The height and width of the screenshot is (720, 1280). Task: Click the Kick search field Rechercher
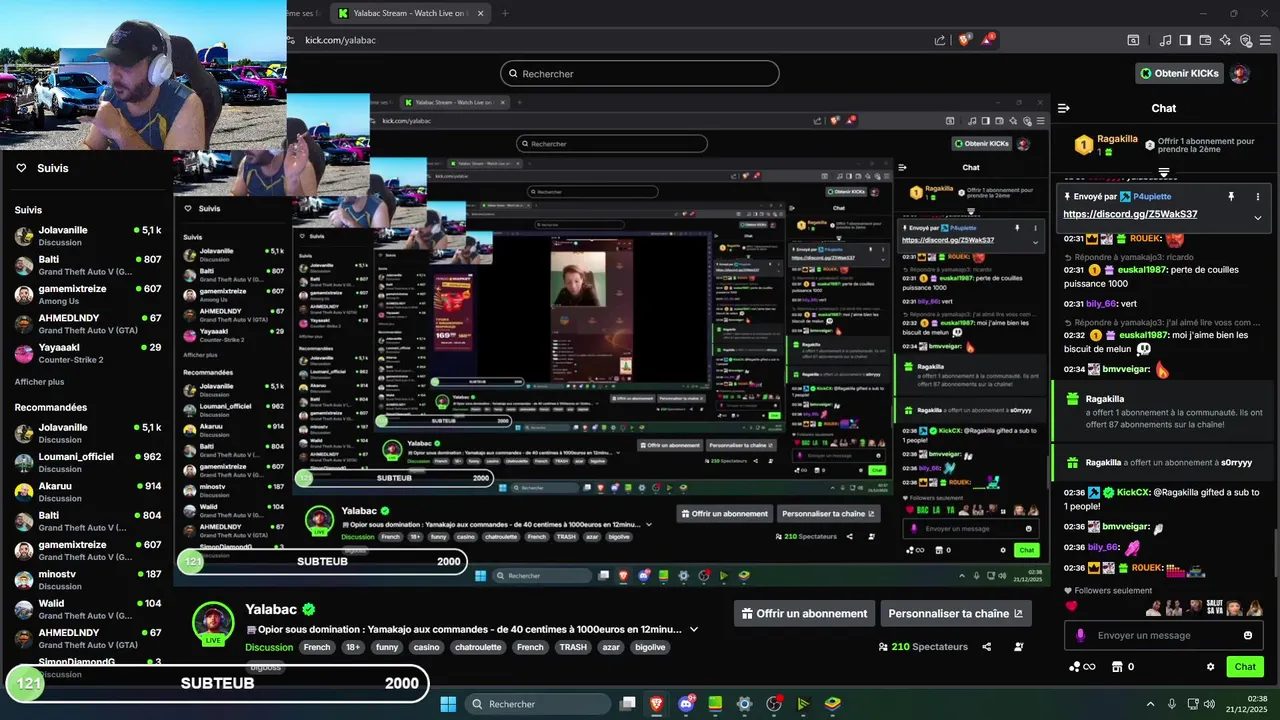[x=640, y=74]
